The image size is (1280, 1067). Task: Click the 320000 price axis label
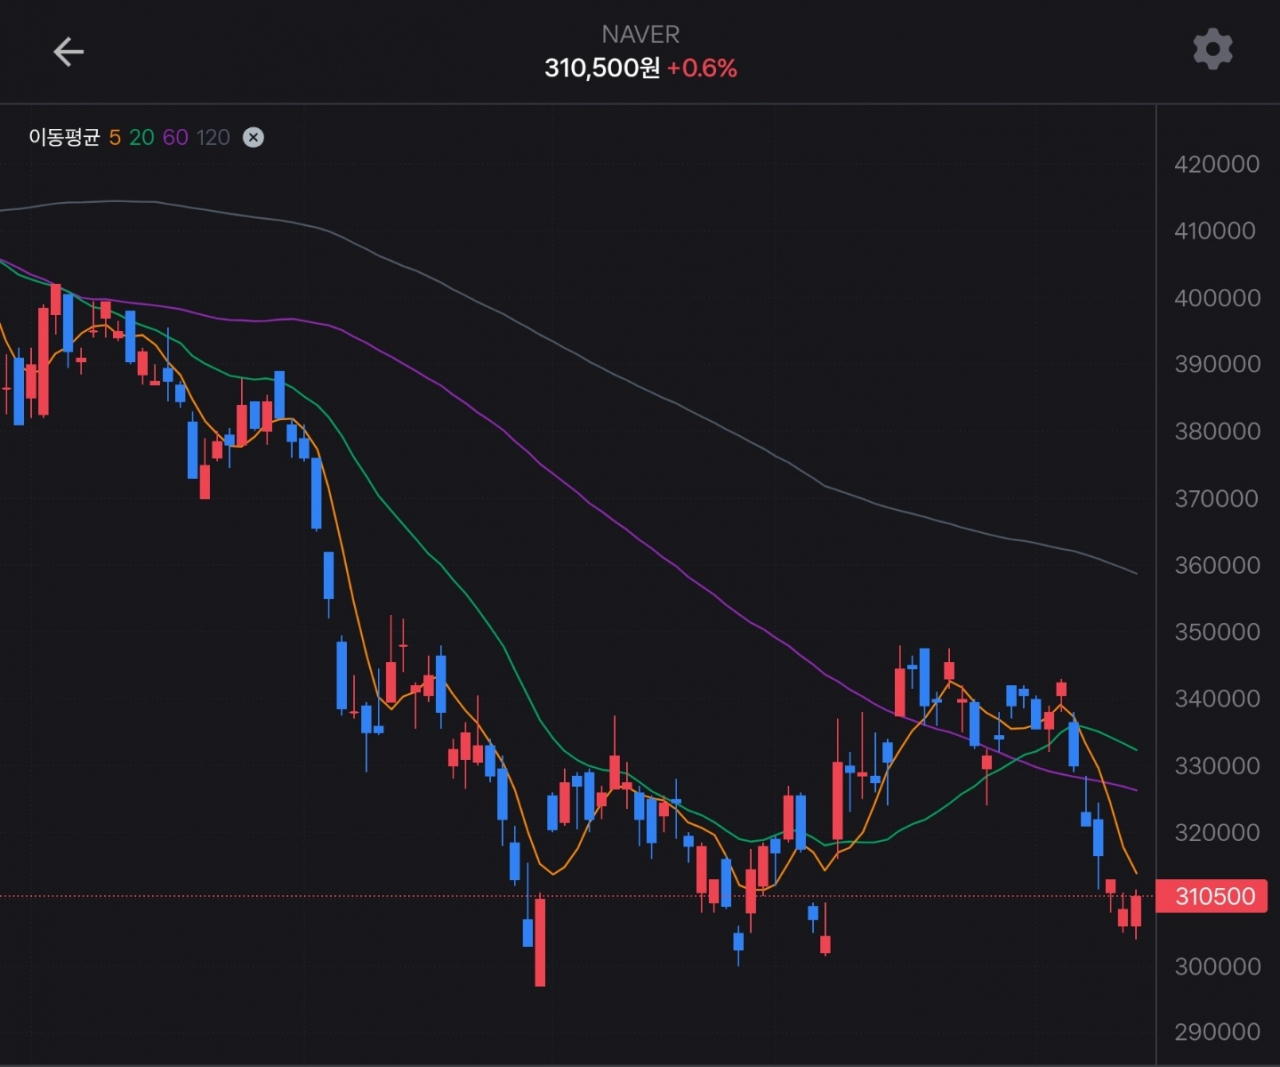click(1217, 832)
